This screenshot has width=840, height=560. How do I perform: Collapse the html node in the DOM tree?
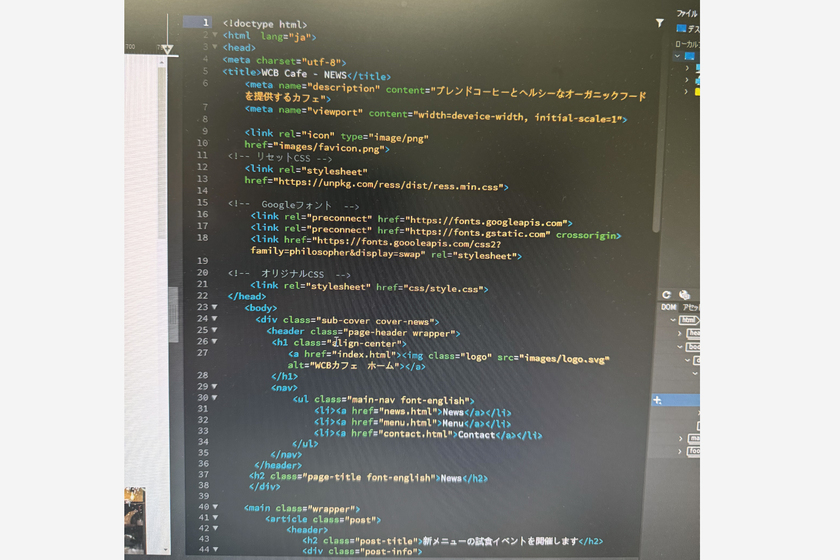(674, 320)
